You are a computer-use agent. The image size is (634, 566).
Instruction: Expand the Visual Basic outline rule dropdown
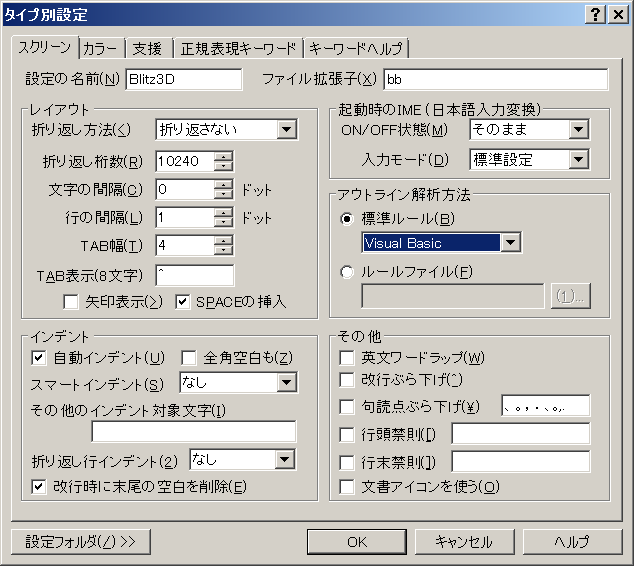511,242
